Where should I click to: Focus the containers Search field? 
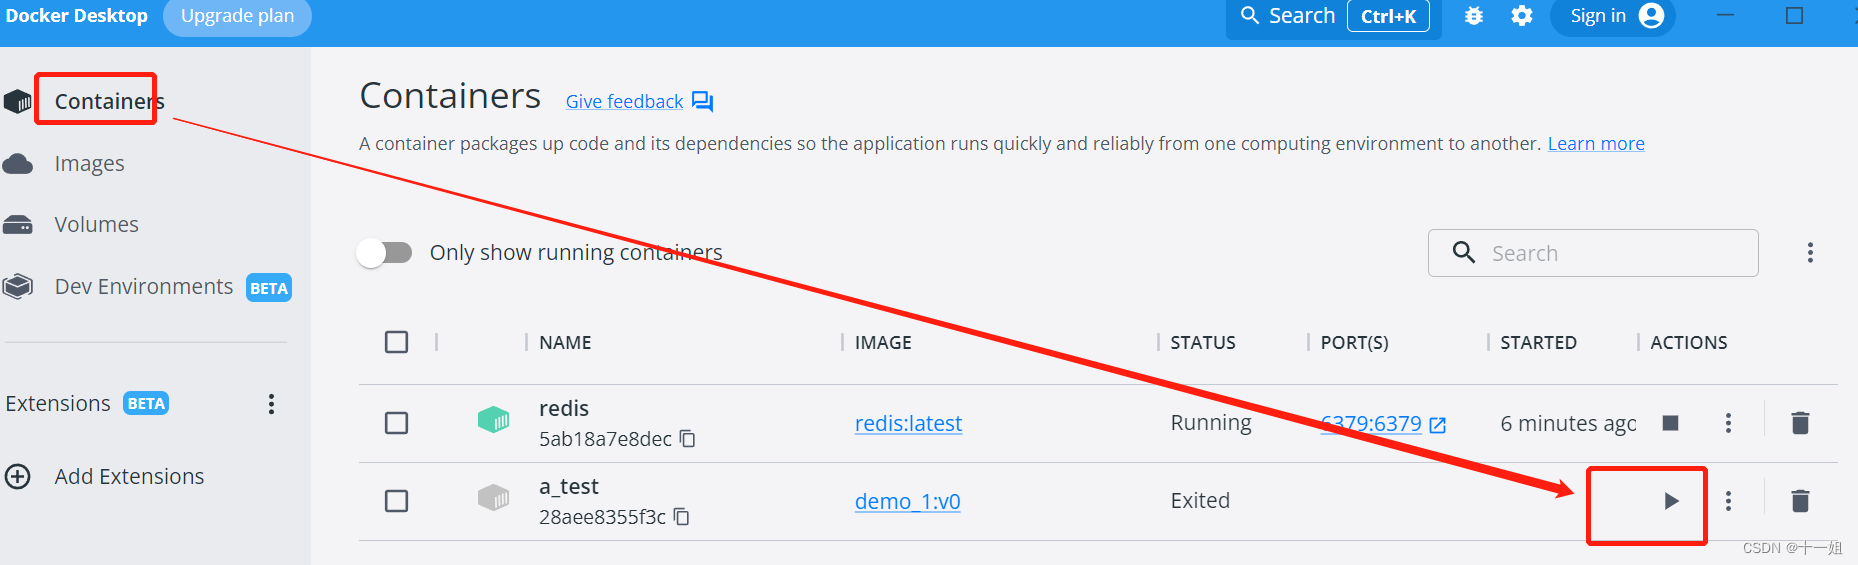click(1593, 253)
